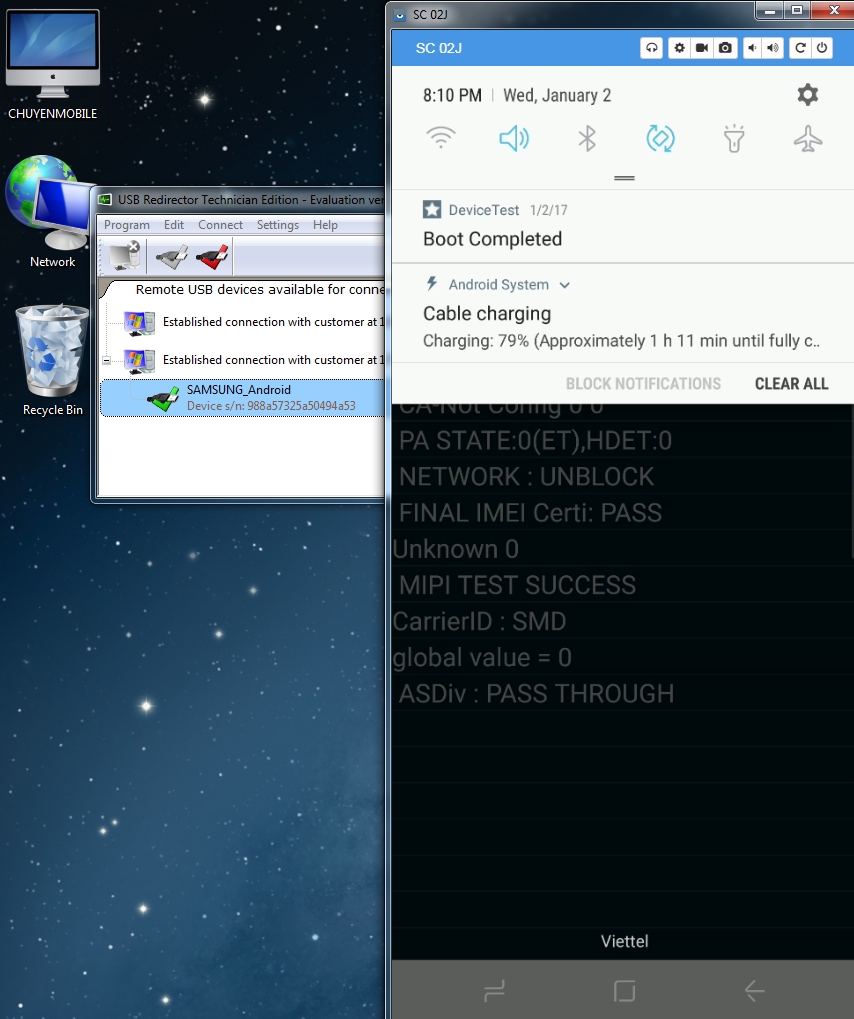Image resolution: width=854 pixels, height=1019 pixels.
Task: Open the Edit menu in USB Redirector
Action: click(174, 225)
